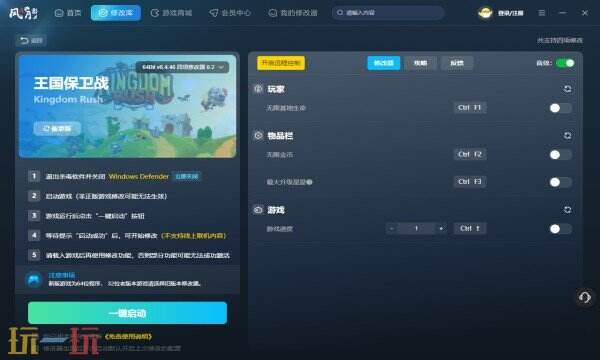The width and height of the screenshot is (600, 360).
Task: Select the highlighted 修改库 tab
Action: click(x=116, y=13)
